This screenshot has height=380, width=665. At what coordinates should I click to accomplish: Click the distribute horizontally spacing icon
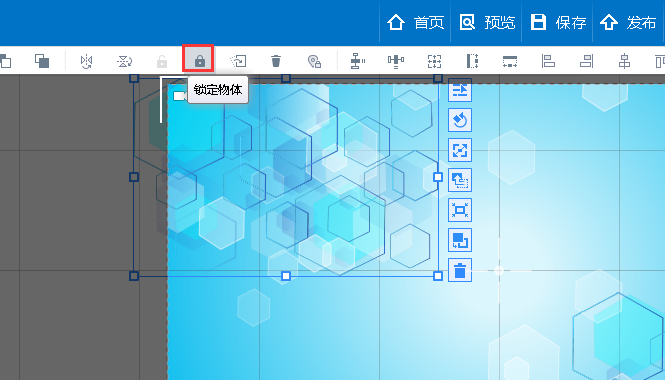point(396,61)
